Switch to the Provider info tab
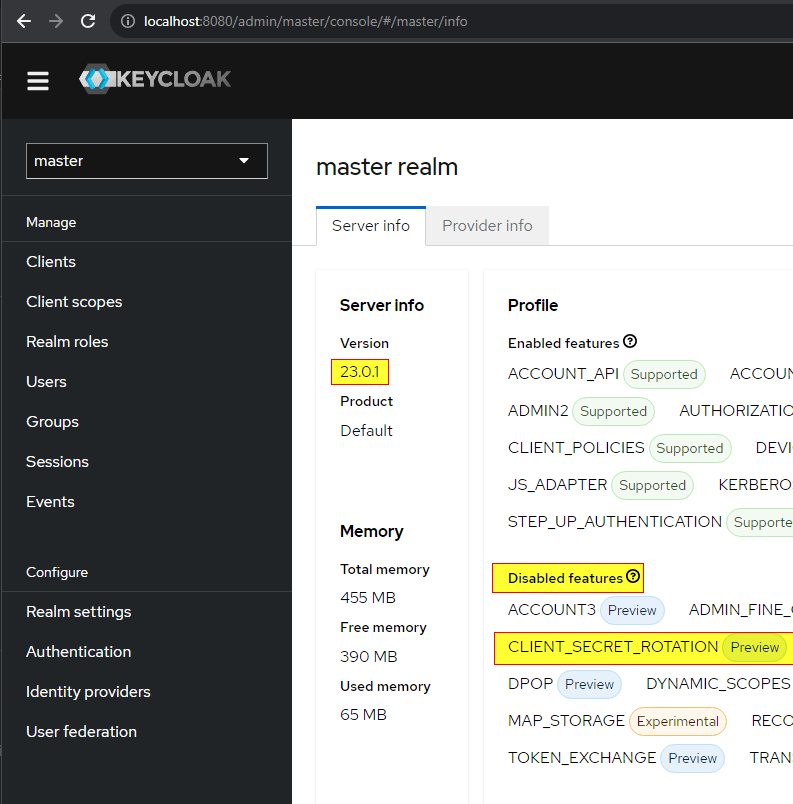 pos(487,225)
